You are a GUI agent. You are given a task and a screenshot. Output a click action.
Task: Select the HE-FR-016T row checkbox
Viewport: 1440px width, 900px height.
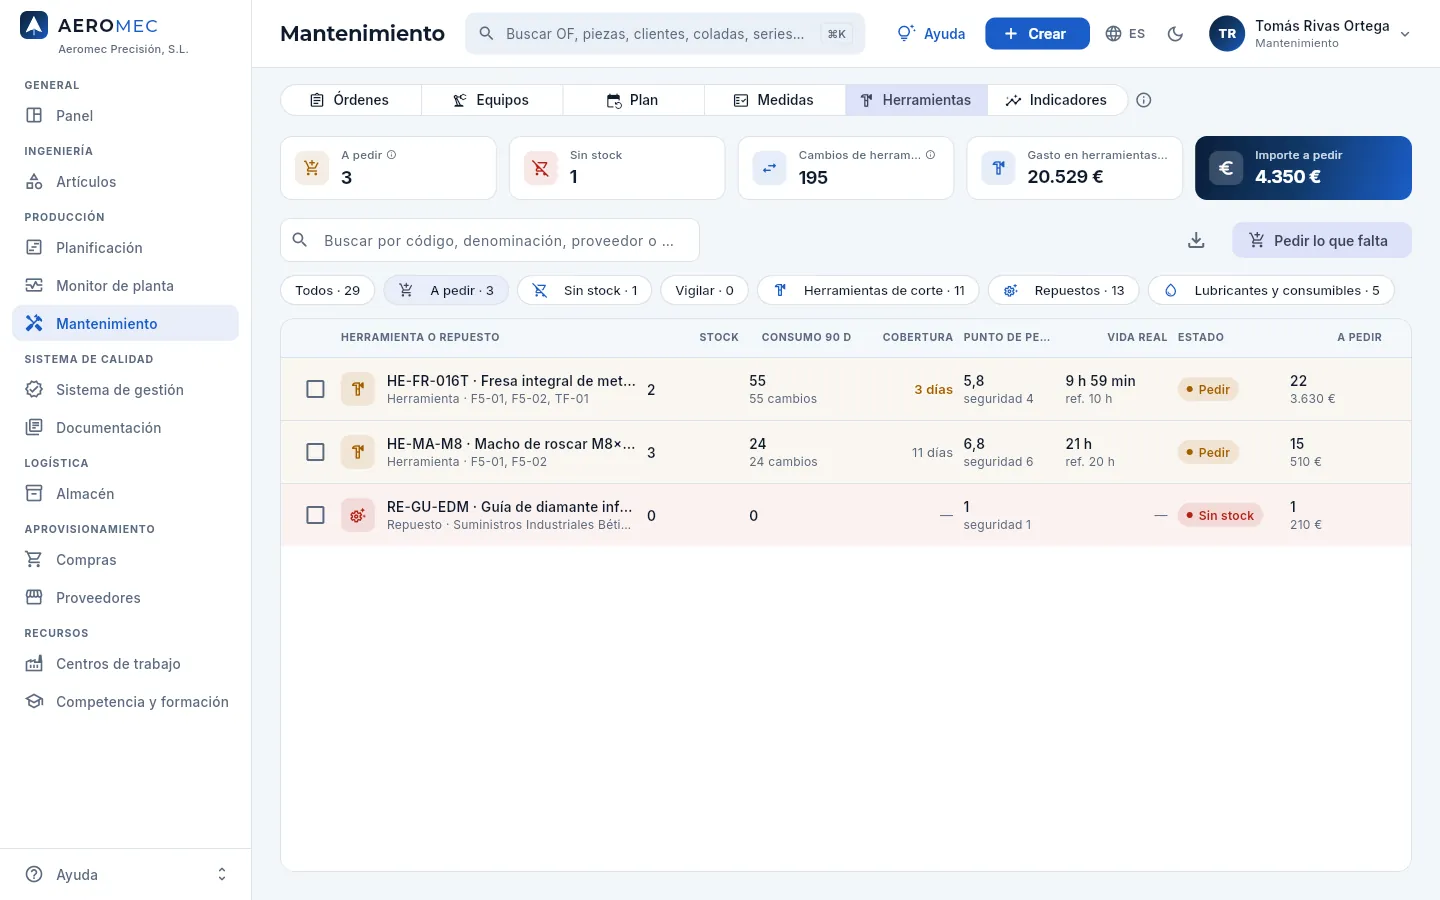pos(315,389)
